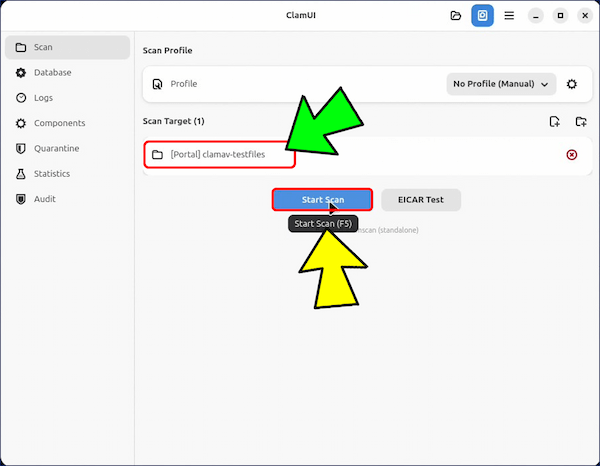Select the [Portal] clamav-testfiles target row
This screenshot has height=466, width=600.
tap(367, 155)
